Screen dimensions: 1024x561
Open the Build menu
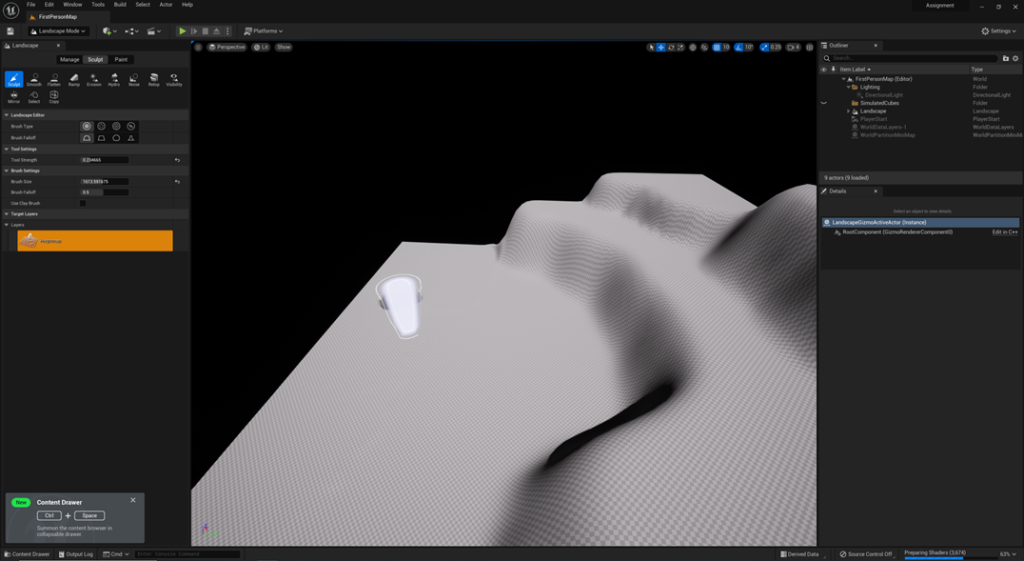tap(120, 5)
